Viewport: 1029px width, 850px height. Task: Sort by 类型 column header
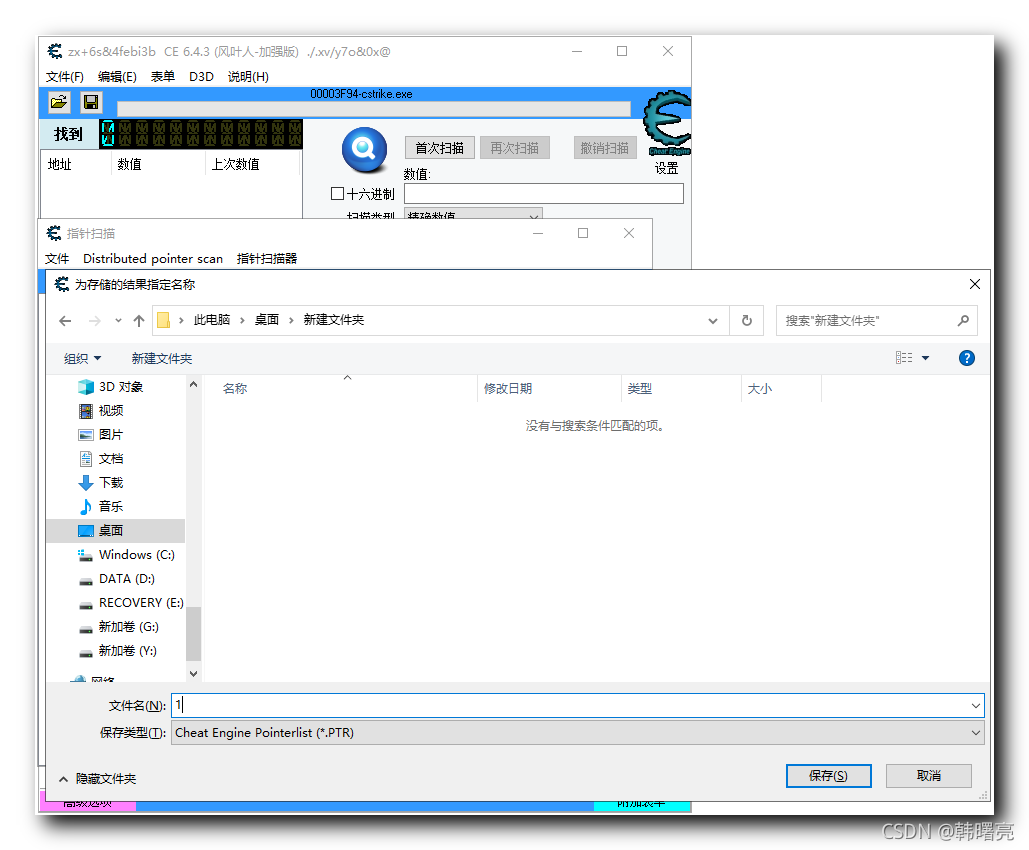(640, 389)
